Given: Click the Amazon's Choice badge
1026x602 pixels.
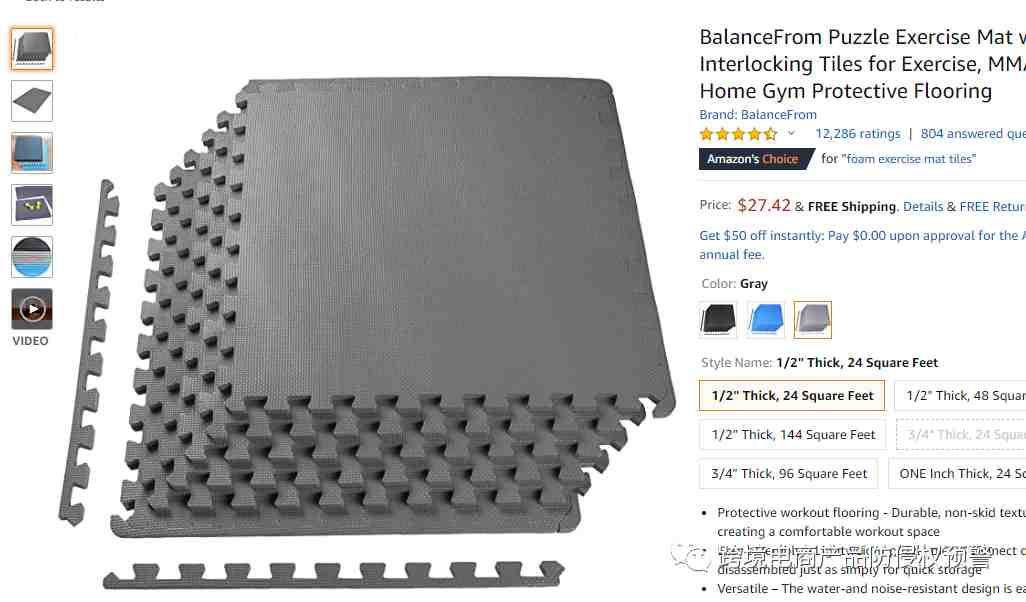Looking at the screenshot, I should 755,159.
